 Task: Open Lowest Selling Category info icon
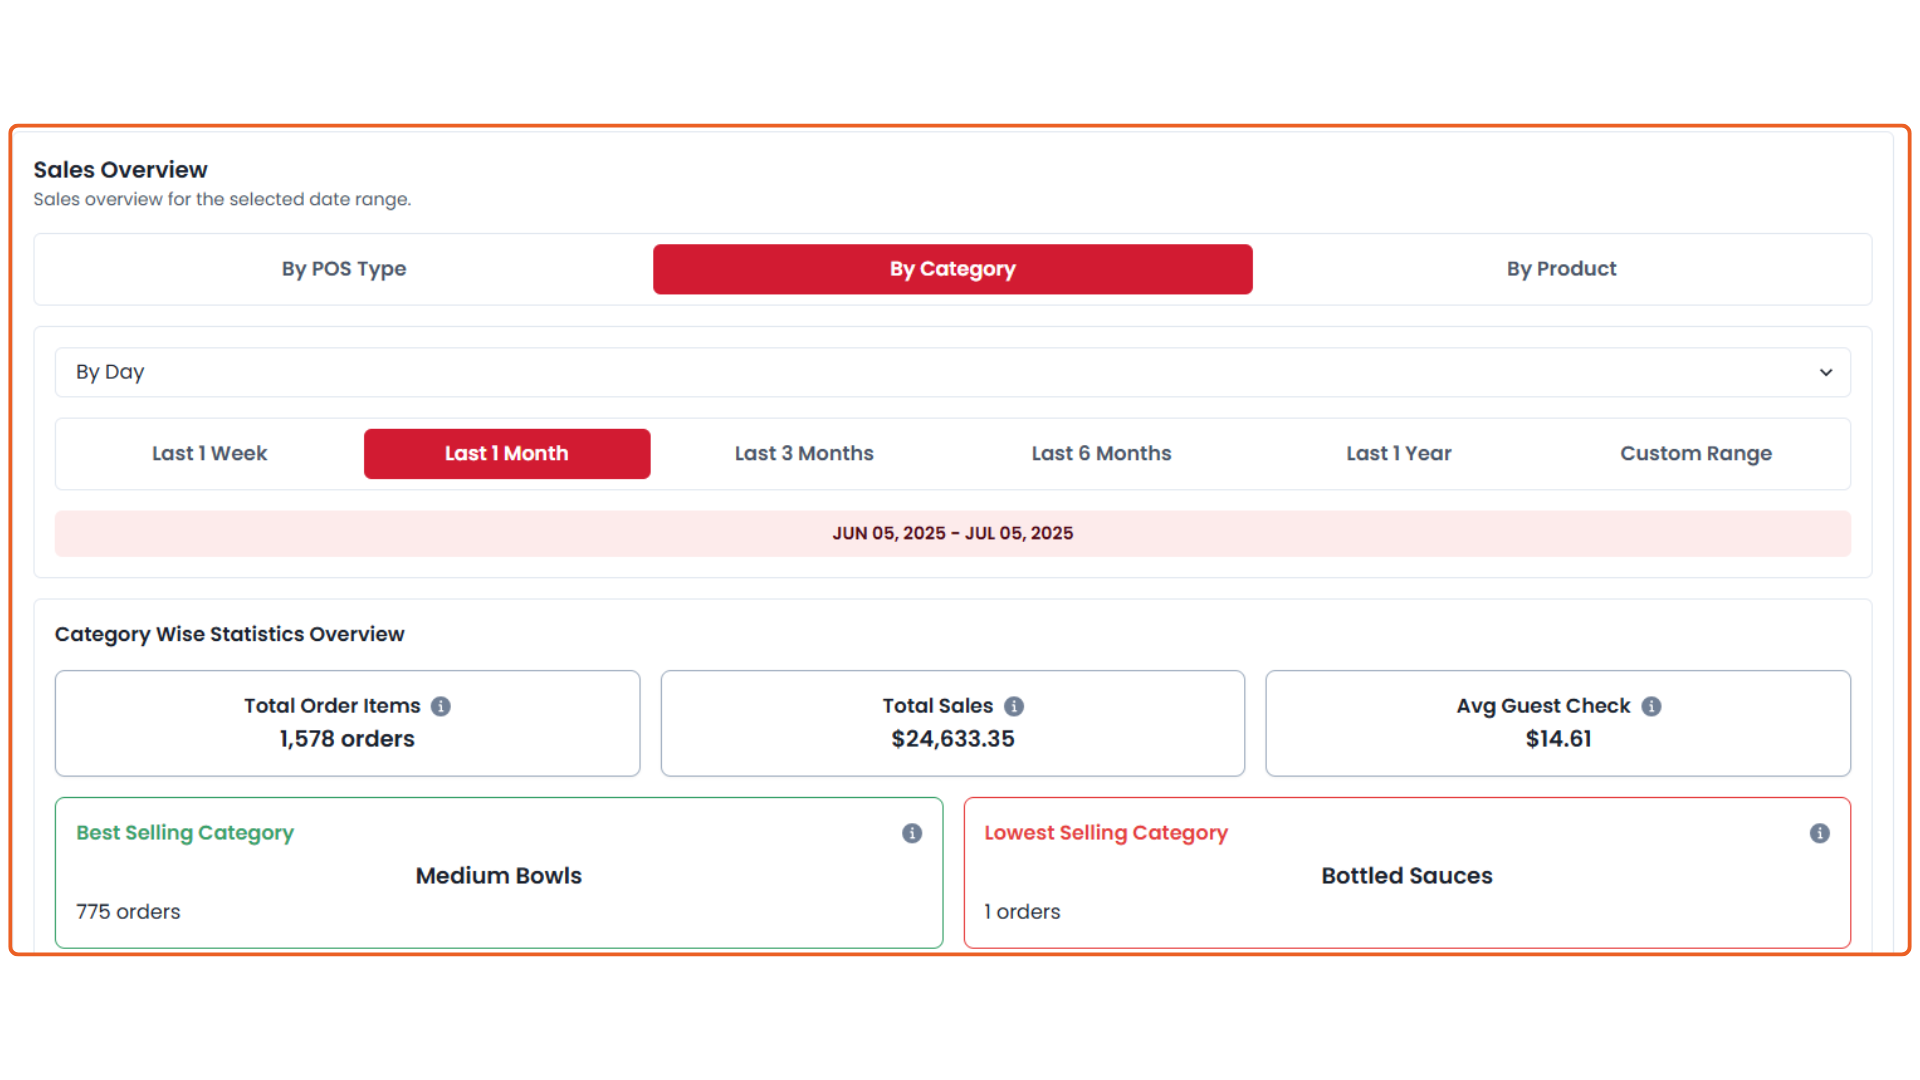point(1820,833)
